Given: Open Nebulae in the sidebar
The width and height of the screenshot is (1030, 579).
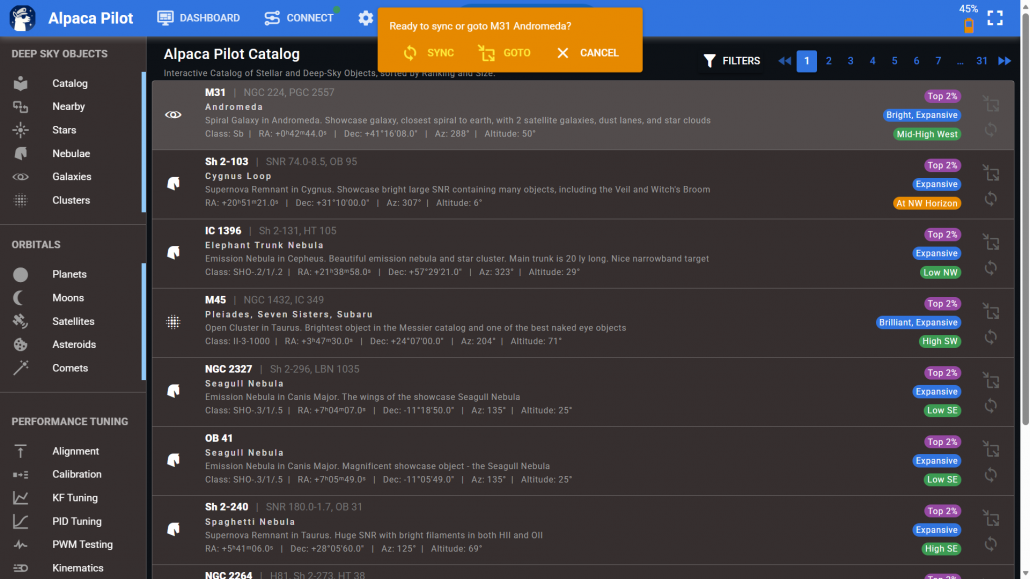Looking at the screenshot, I should (x=71, y=153).
